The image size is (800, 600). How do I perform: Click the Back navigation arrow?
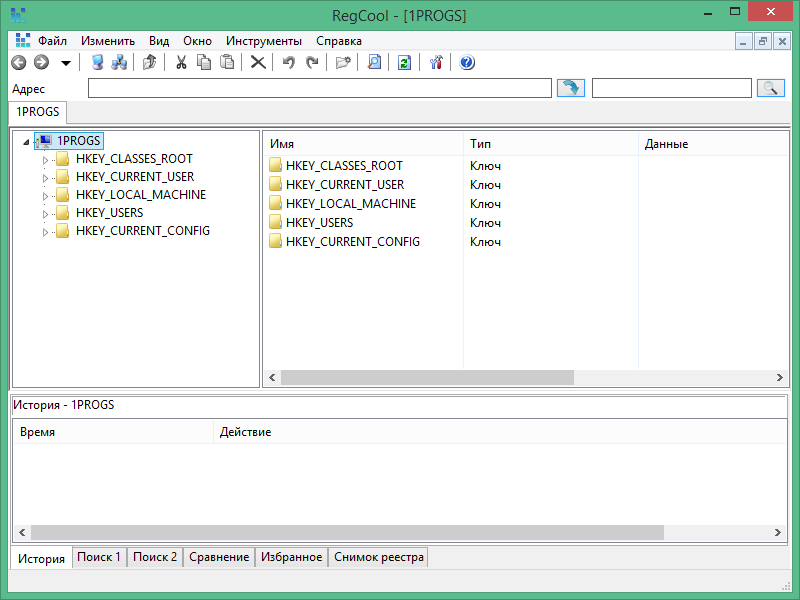18,62
